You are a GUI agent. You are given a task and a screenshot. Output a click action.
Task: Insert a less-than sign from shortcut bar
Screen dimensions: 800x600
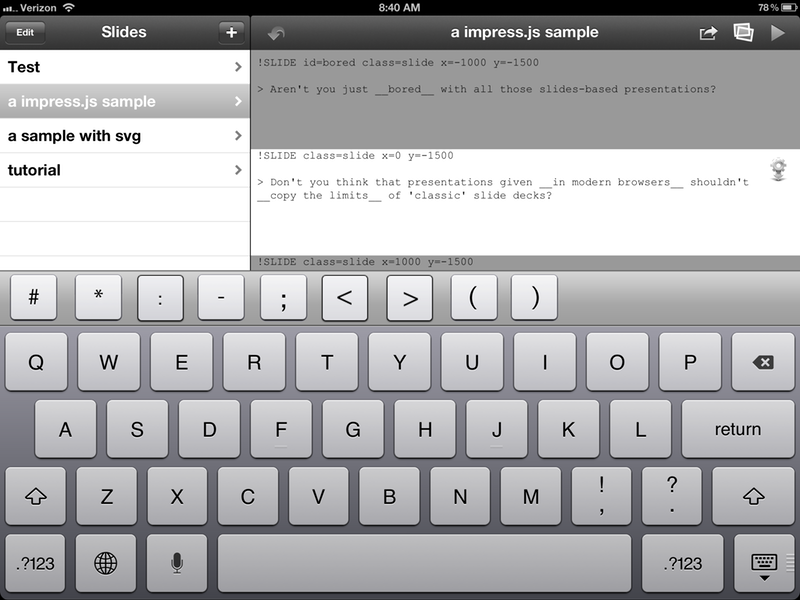point(345,297)
